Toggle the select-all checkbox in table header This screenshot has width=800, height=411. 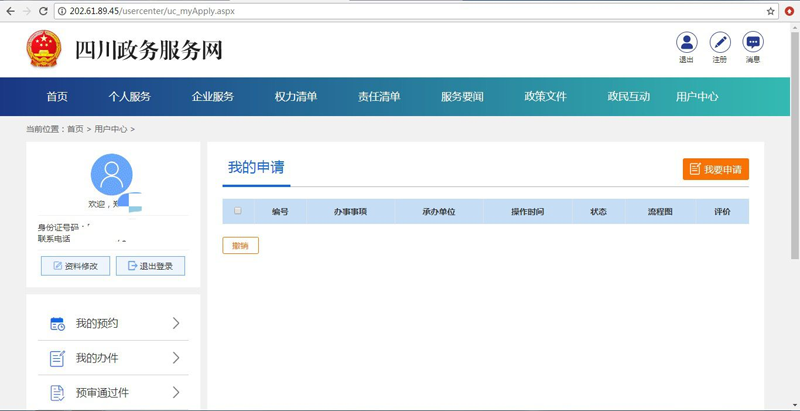pyautogui.click(x=237, y=211)
